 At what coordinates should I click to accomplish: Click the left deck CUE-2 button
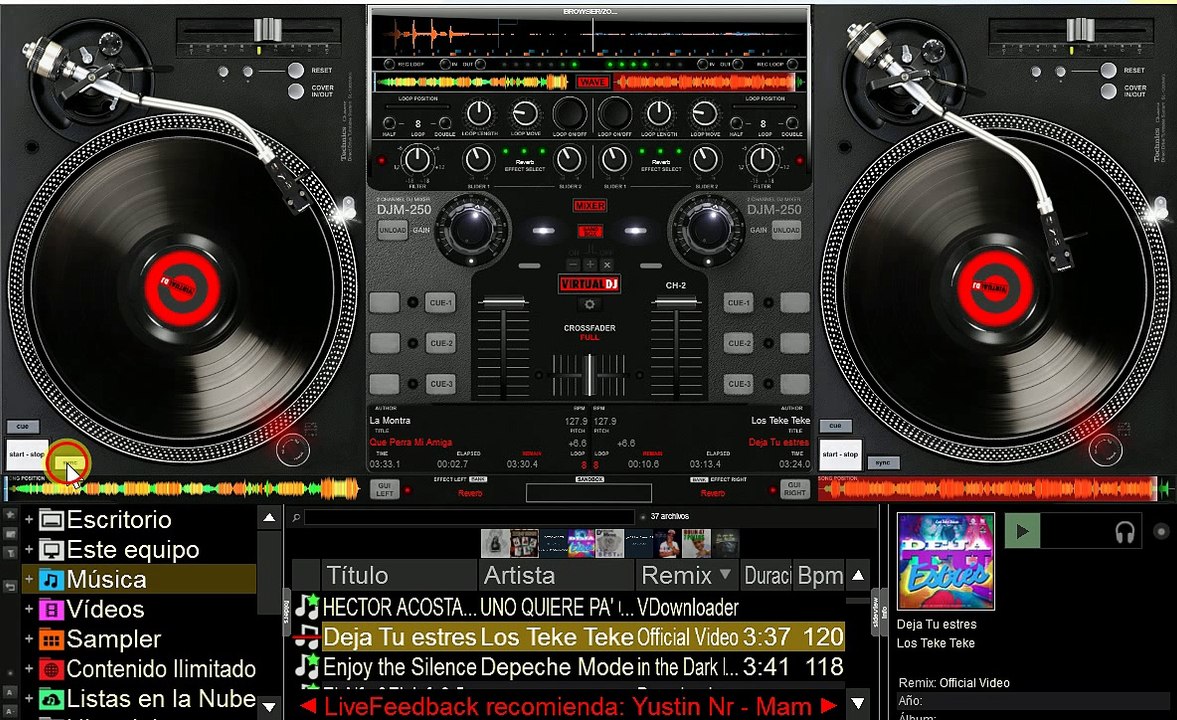441,343
